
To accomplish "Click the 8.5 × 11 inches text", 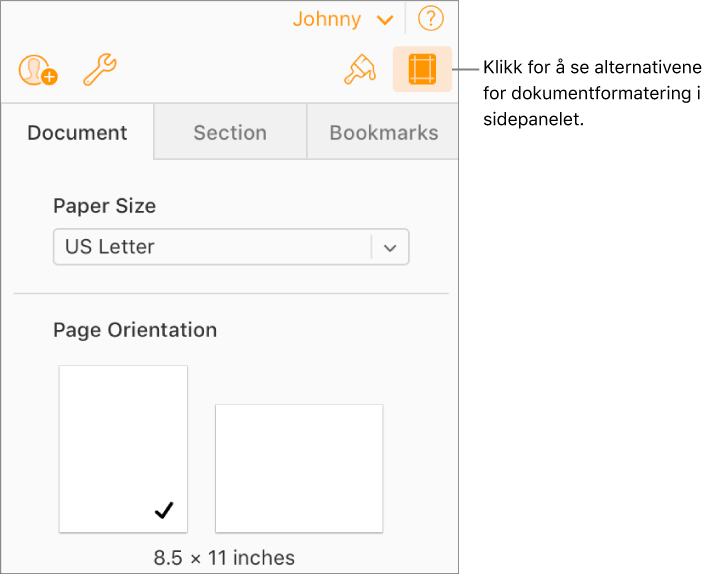I will (224, 558).
